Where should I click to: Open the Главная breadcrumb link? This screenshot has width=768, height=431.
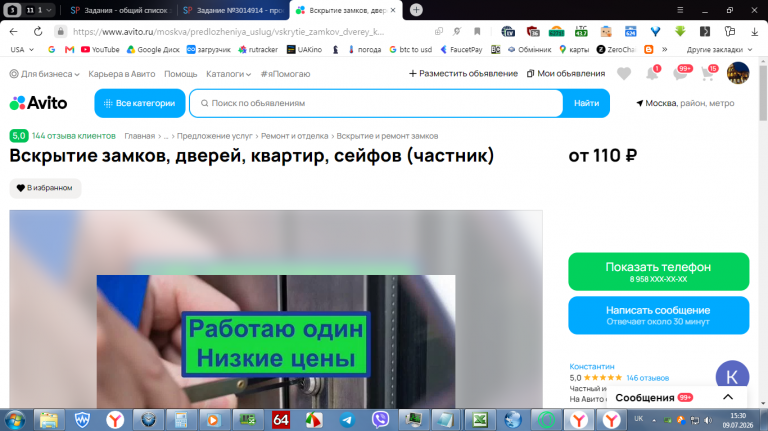click(x=139, y=136)
